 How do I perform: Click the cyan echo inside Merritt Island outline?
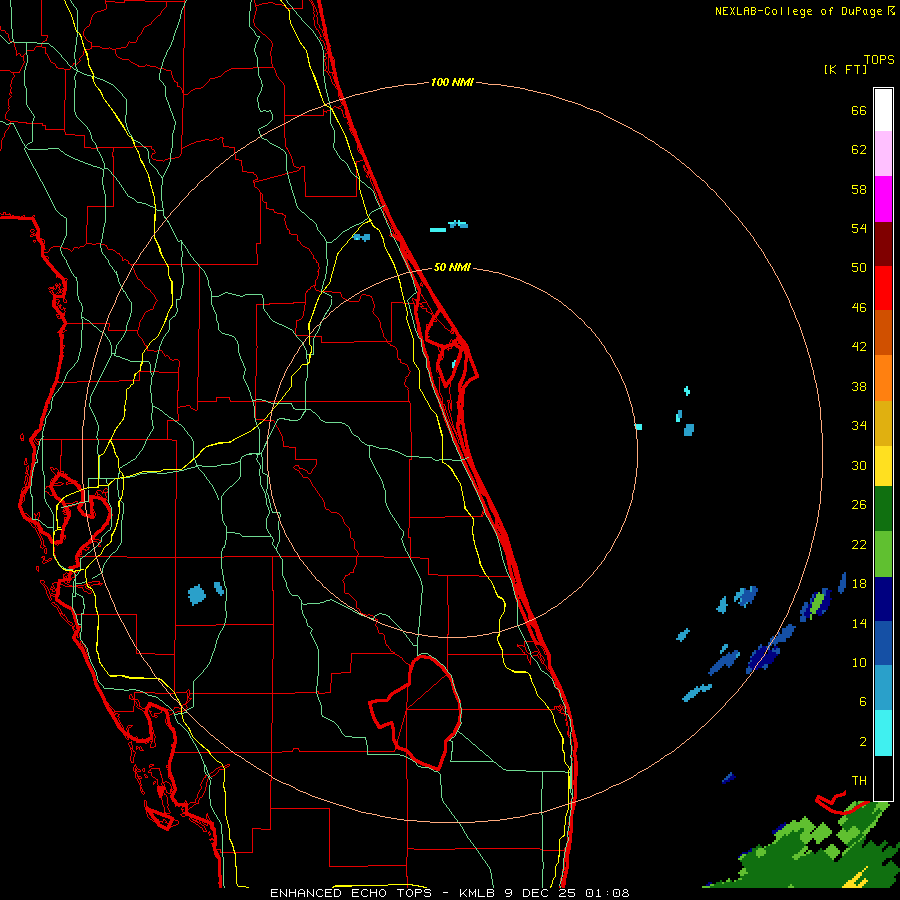coord(453,364)
